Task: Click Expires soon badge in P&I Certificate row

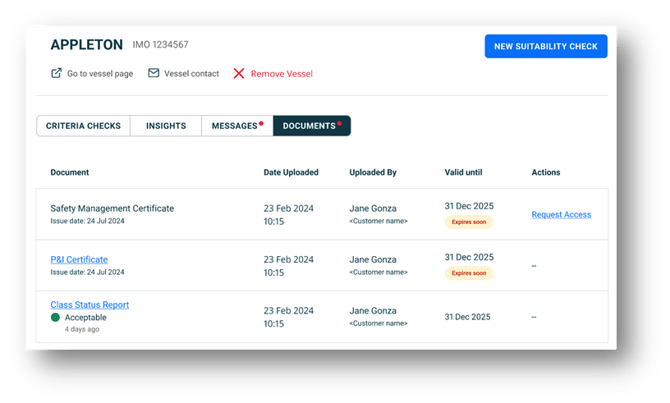Action: [x=469, y=273]
